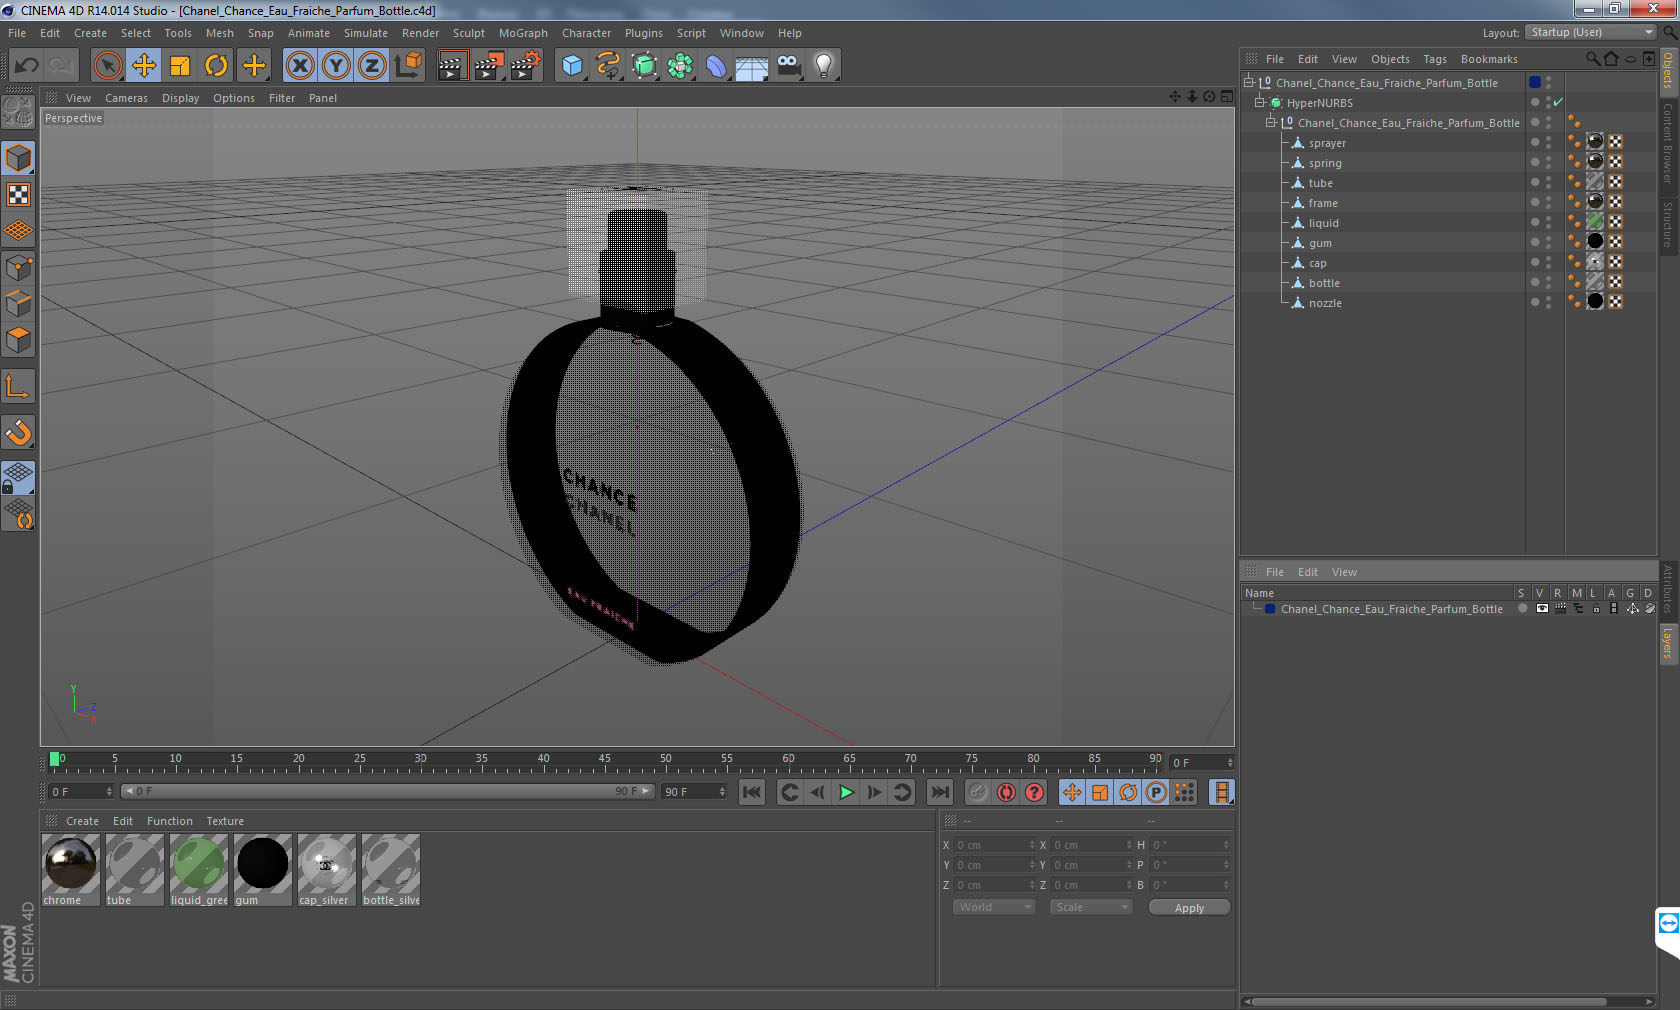The image size is (1680, 1010).
Task: Open the Simulate menu
Action: pos(366,33)
